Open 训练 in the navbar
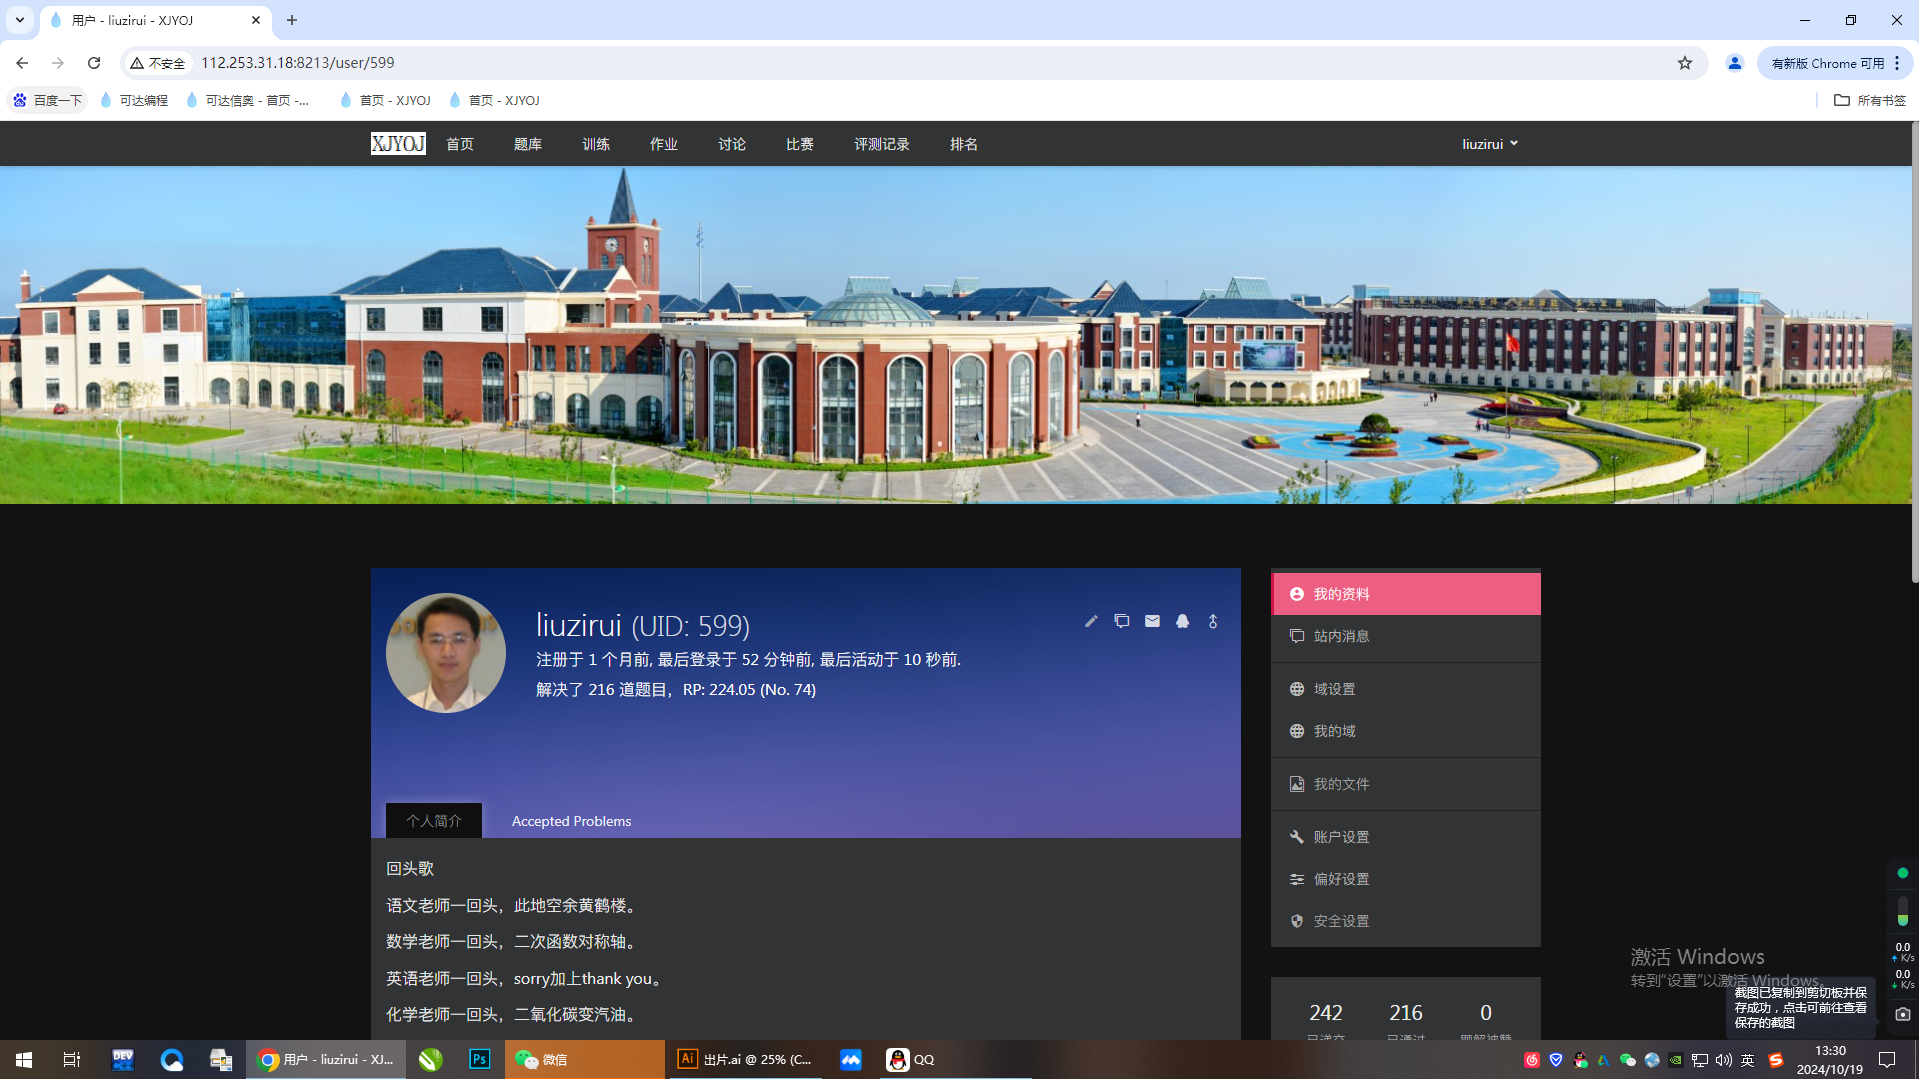The height and width of the screenshot is (1079, 1919). click(x=596, y=144)
